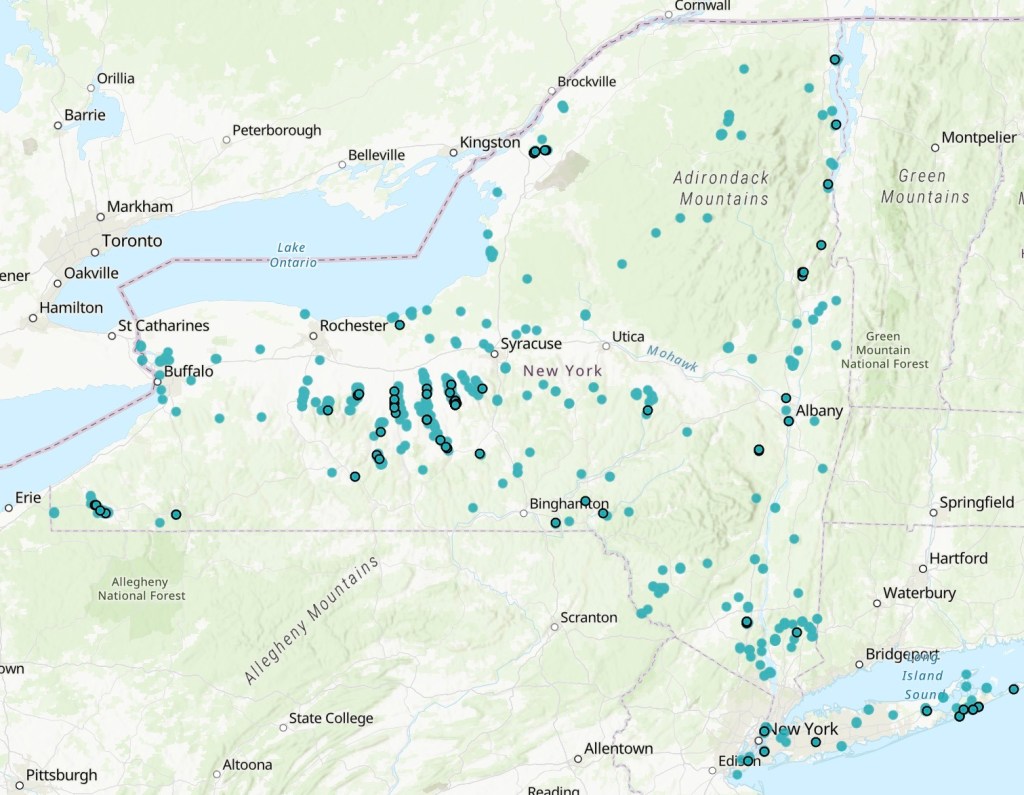
Task: Click the Adirondack Mountains label
Action: pyautogui.click(x=721, y=188)
